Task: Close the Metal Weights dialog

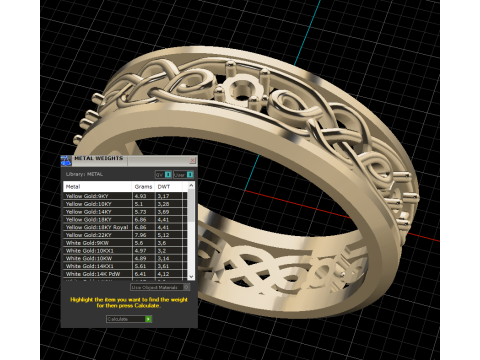Action: pyautogui.click(x=193, y=161)
